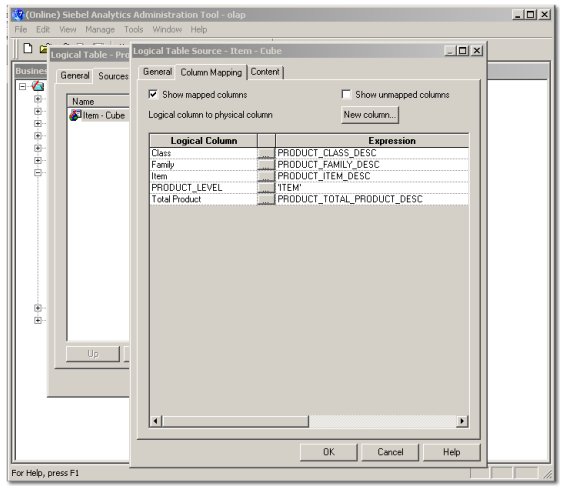Open expression builder for Total Product row

click(x=266, y=199)
